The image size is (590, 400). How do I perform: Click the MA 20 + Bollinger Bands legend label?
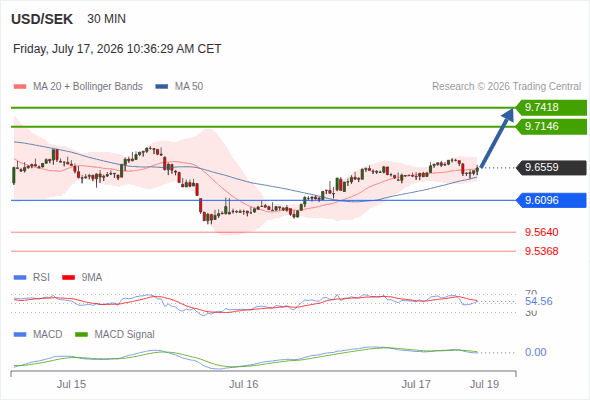pos(88,87)
